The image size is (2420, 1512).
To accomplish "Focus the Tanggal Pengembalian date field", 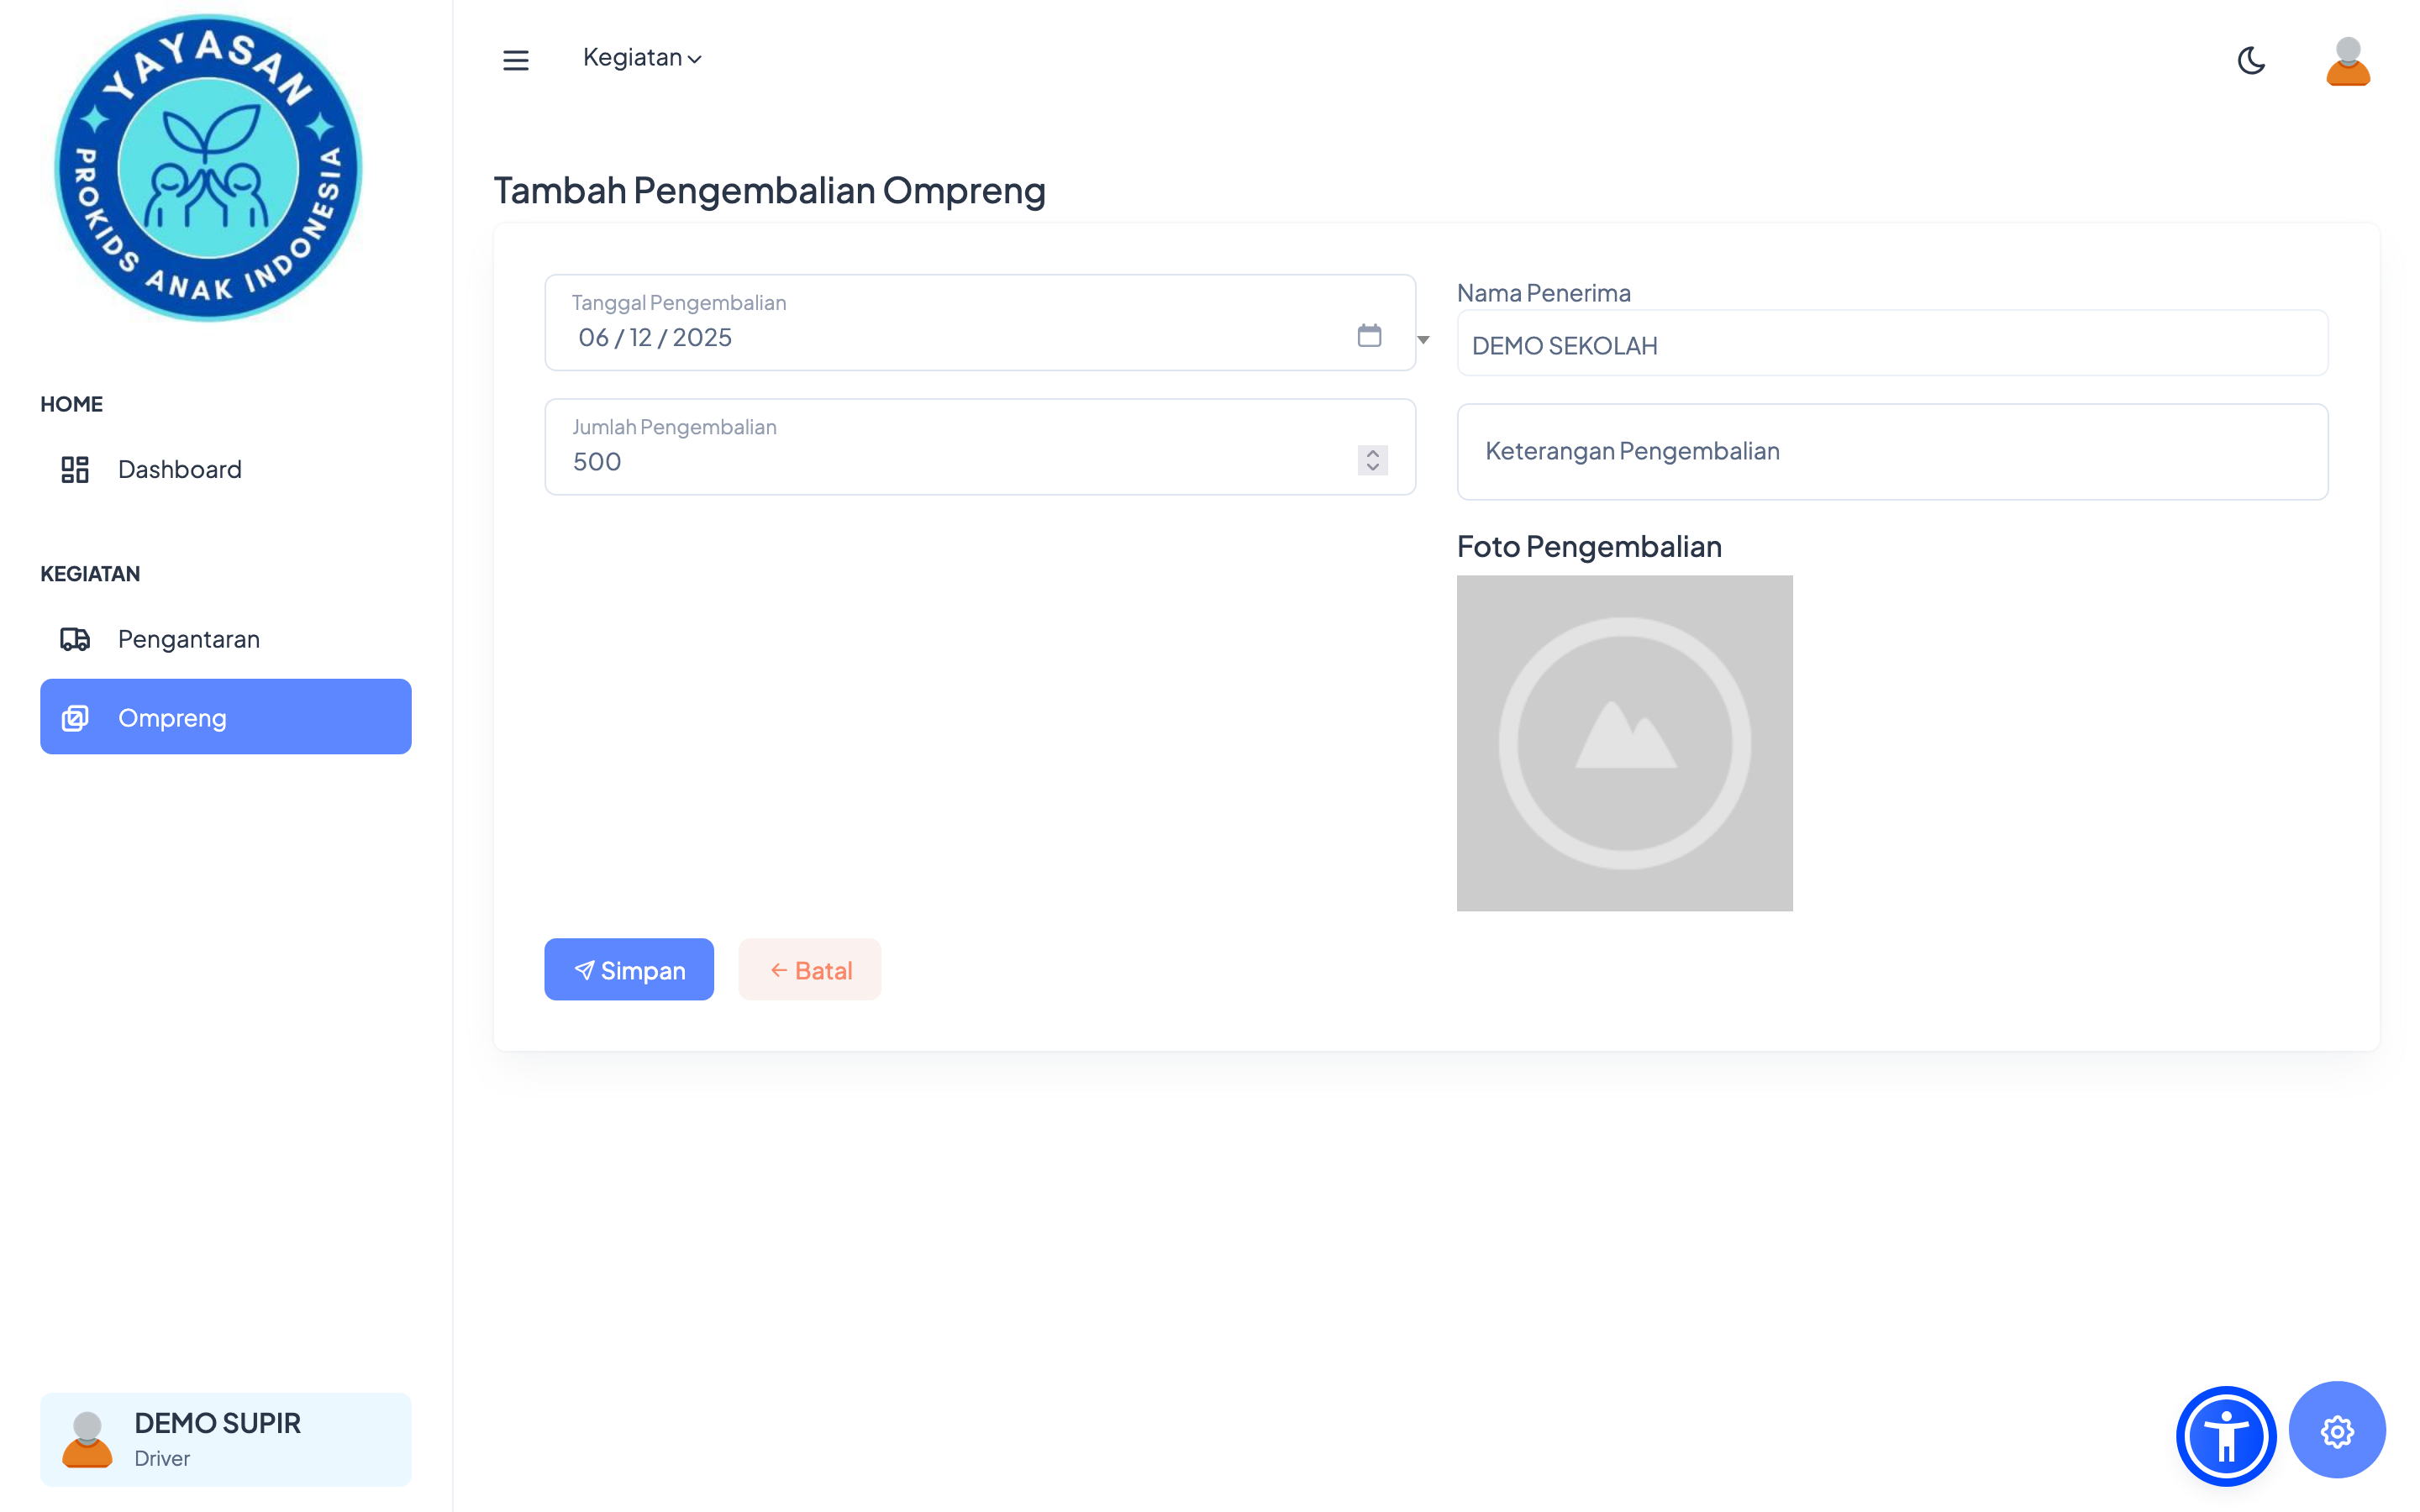I will 950,337.
